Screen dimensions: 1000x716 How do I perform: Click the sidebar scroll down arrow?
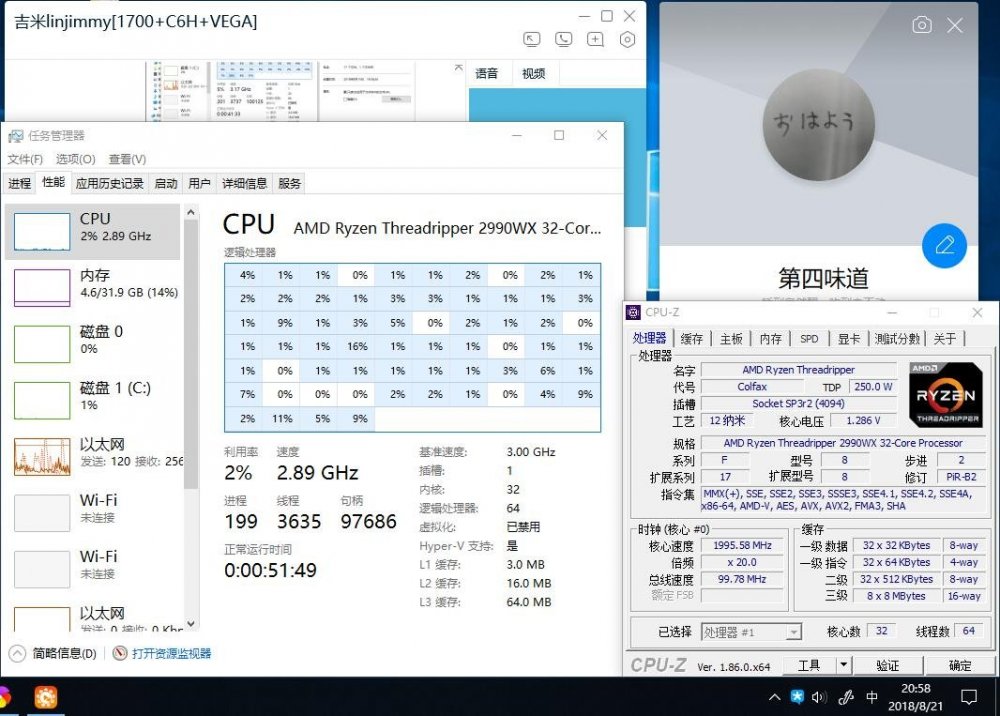click(x=191, y=624)
